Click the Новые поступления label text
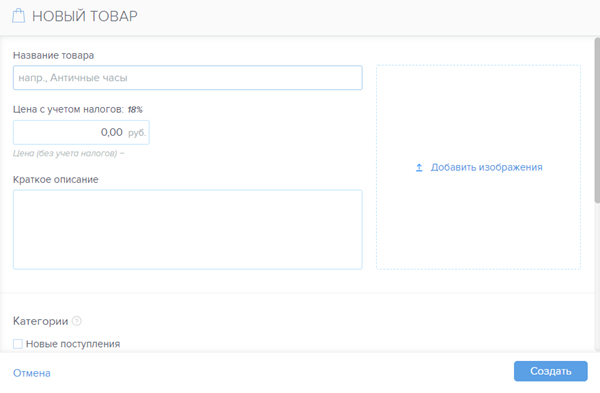This screenshot has width=600, height=393. click(x=73, y=344)
